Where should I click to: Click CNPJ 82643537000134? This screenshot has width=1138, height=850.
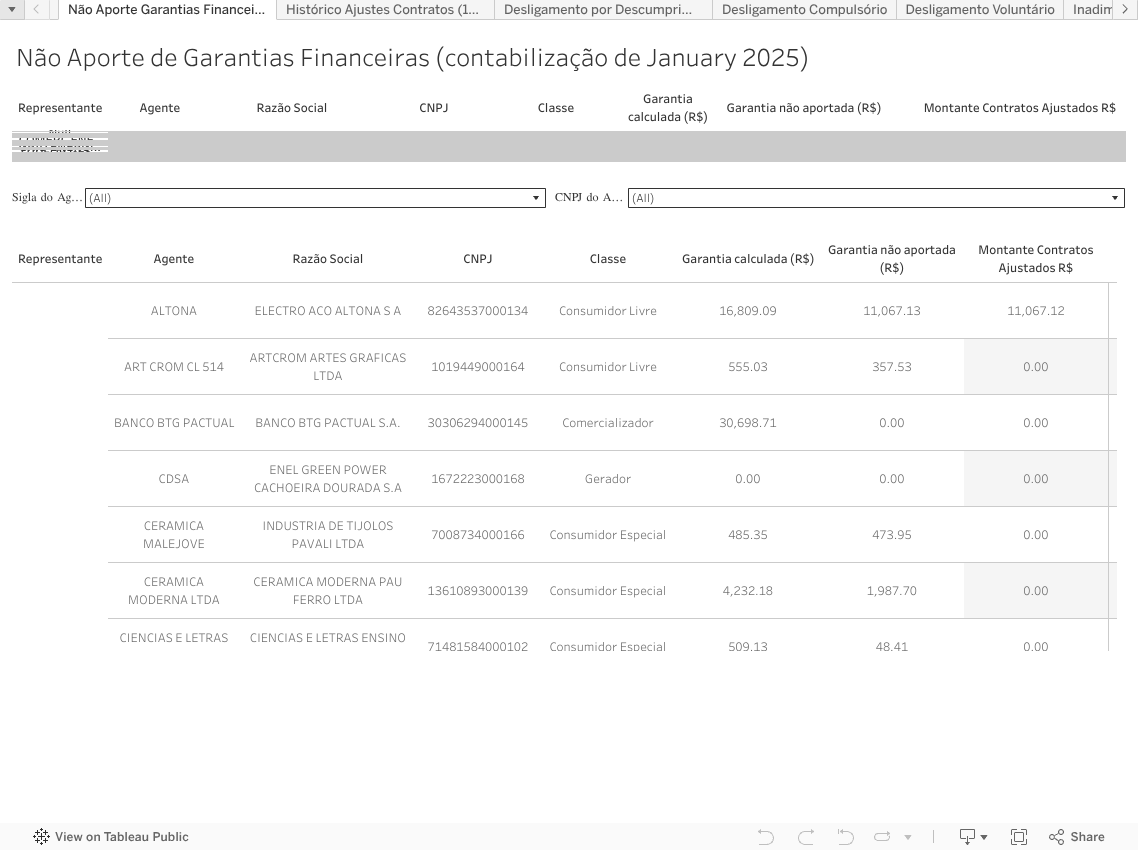[x=478, y=311]
